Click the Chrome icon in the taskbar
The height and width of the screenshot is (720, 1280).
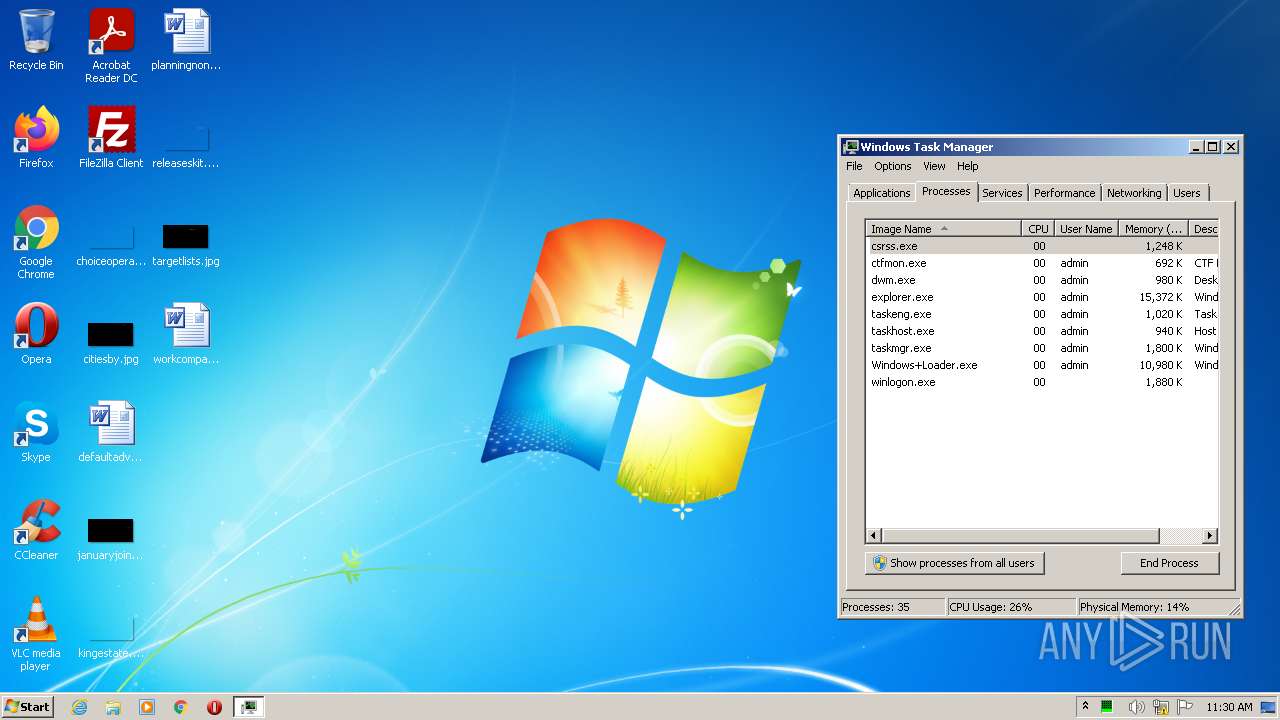(x=181, y=707)
